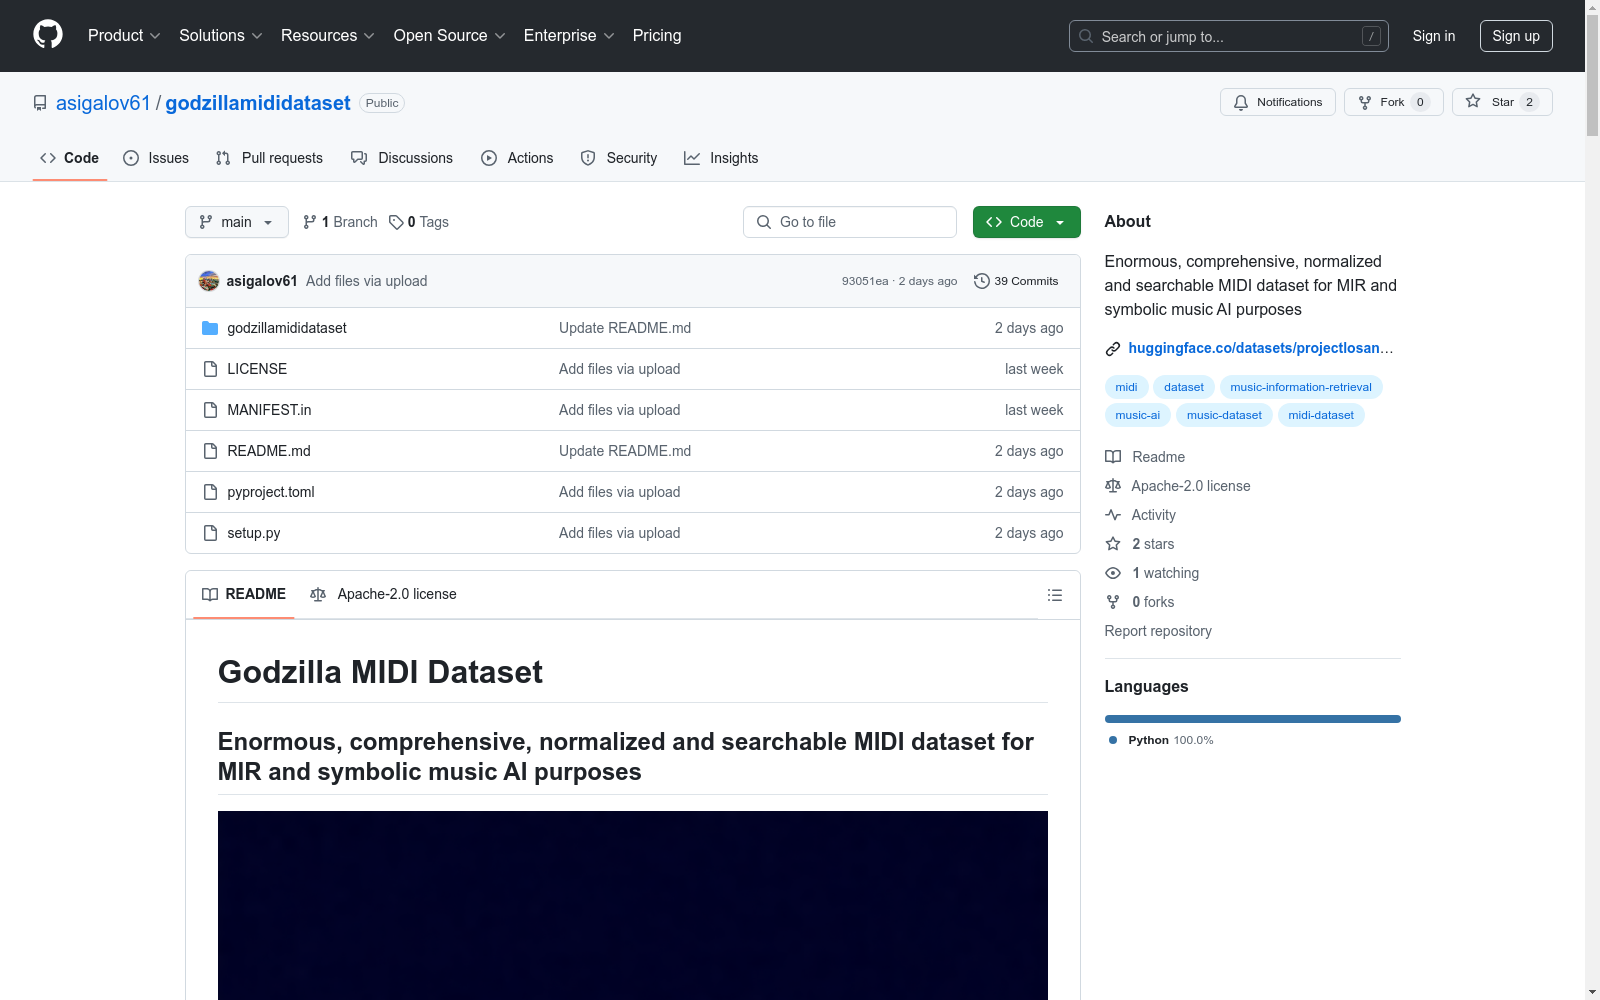This screenshot has width=1600, height=1000.
Task: Click the music-ai topic tag
Action: point(1138,415)
